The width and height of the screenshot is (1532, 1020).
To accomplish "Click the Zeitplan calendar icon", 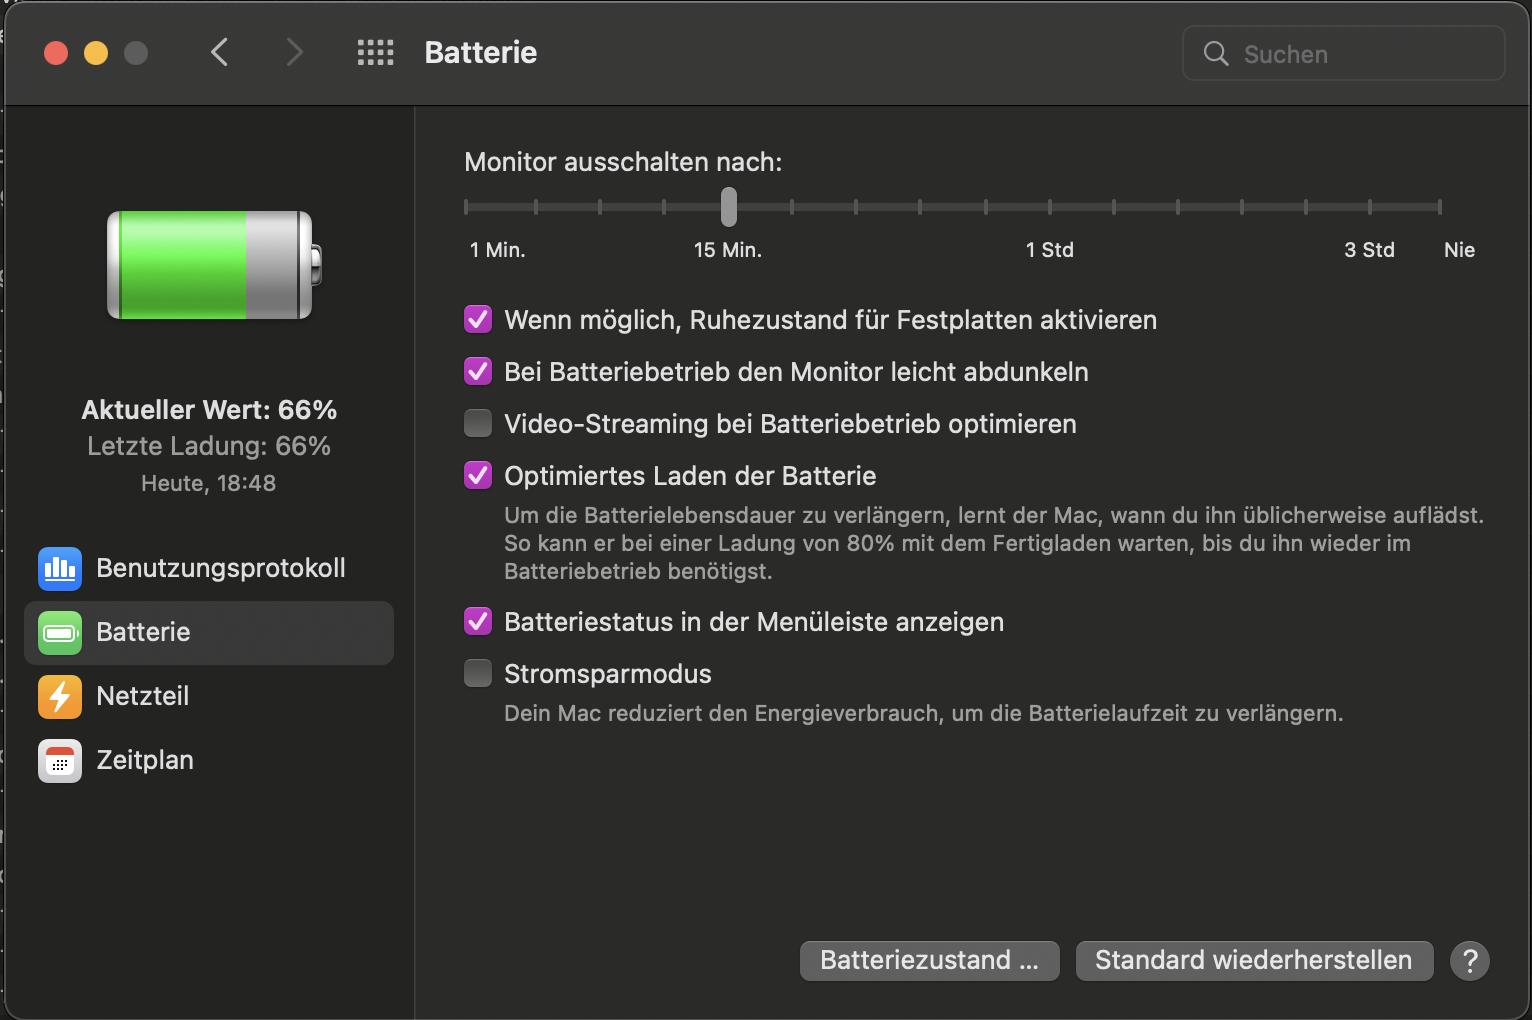I will click(x=60, y=761).
